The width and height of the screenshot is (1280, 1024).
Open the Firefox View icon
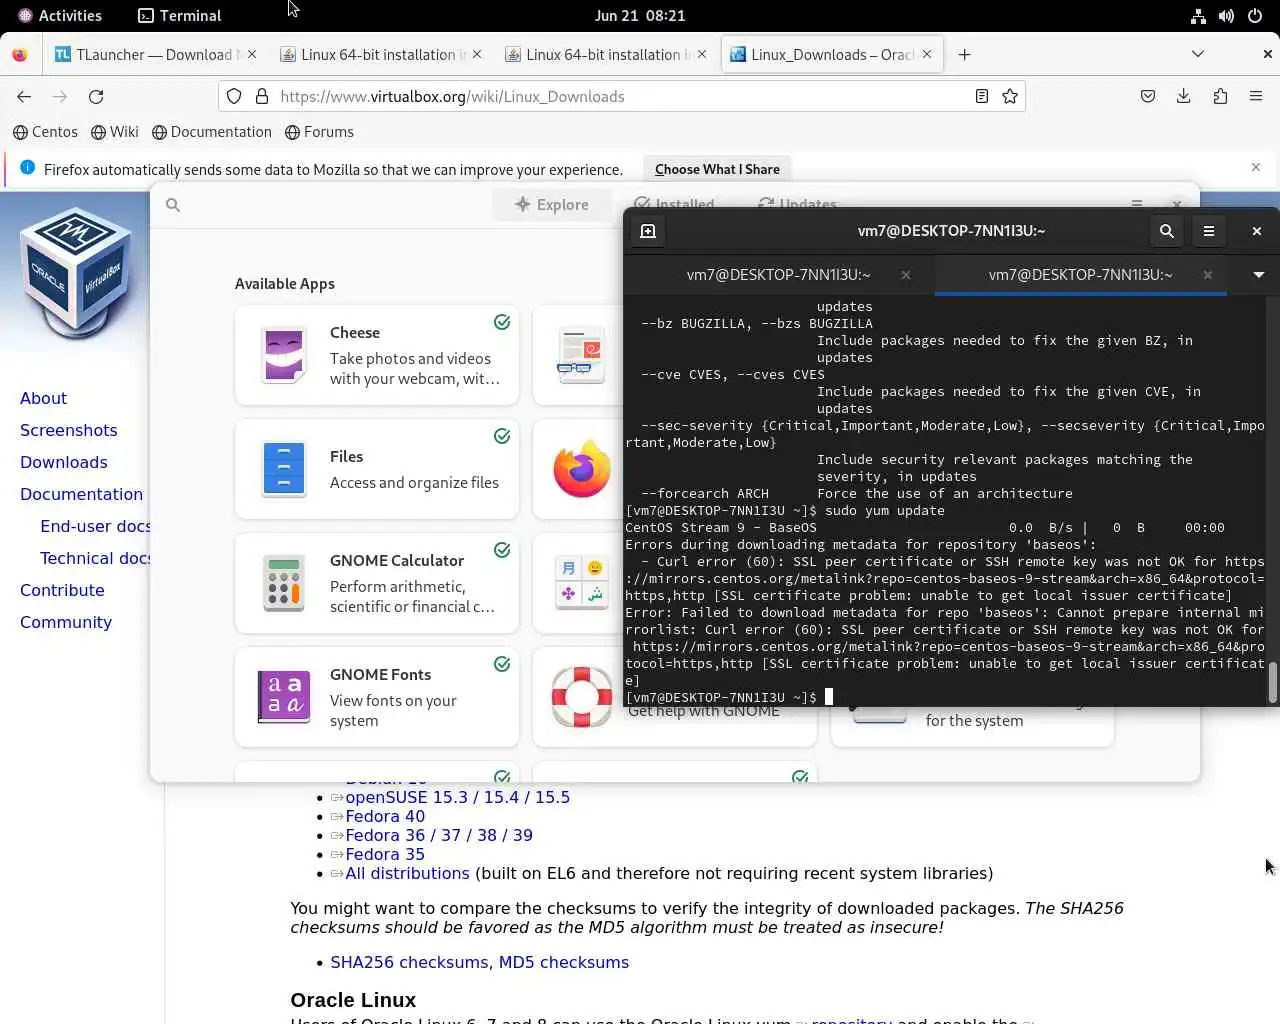point(19,55)
